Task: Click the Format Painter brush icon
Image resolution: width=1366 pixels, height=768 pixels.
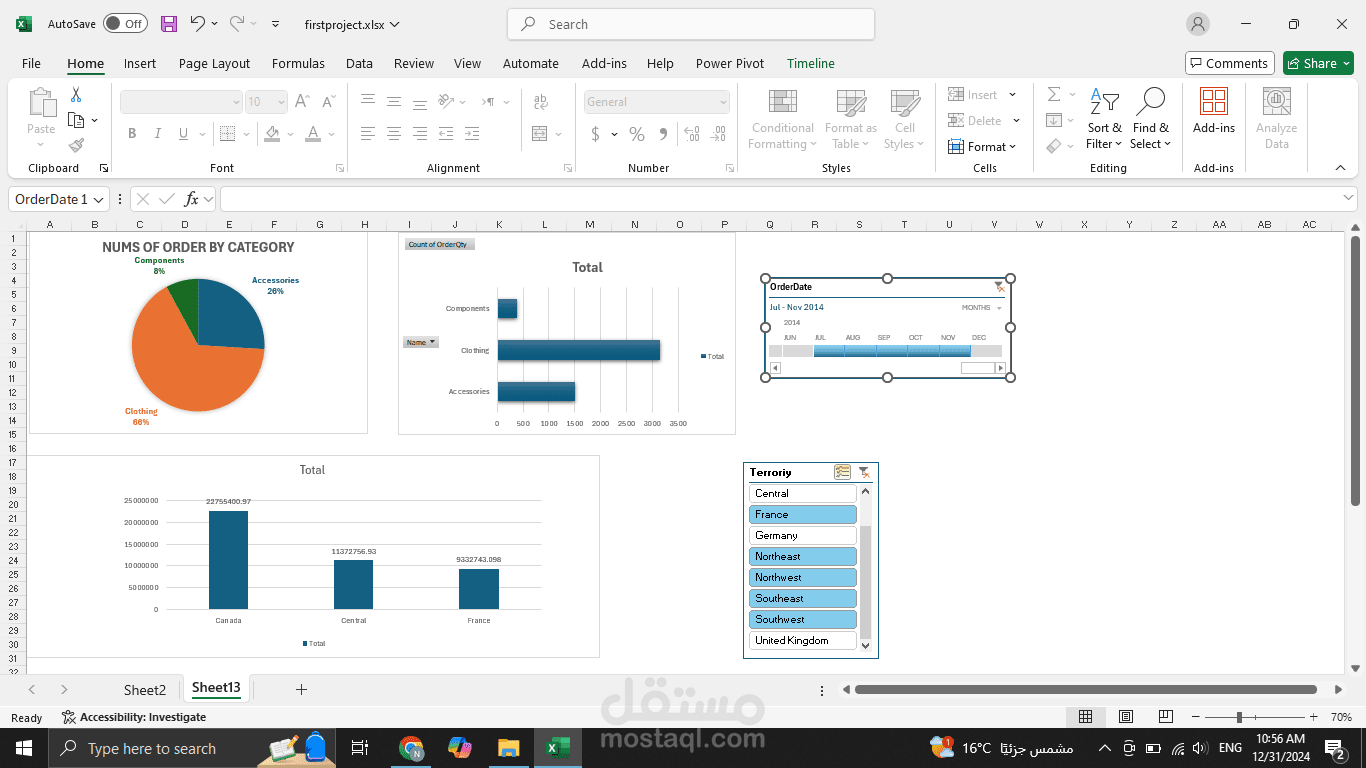Action: [76, 145]
